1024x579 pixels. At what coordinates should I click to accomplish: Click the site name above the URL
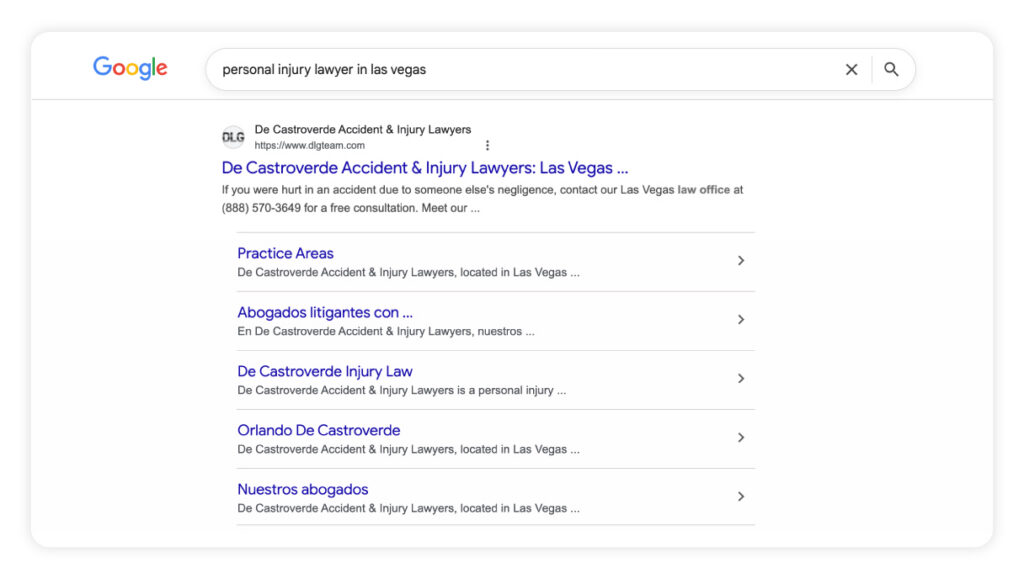click(x=362, y=129)
